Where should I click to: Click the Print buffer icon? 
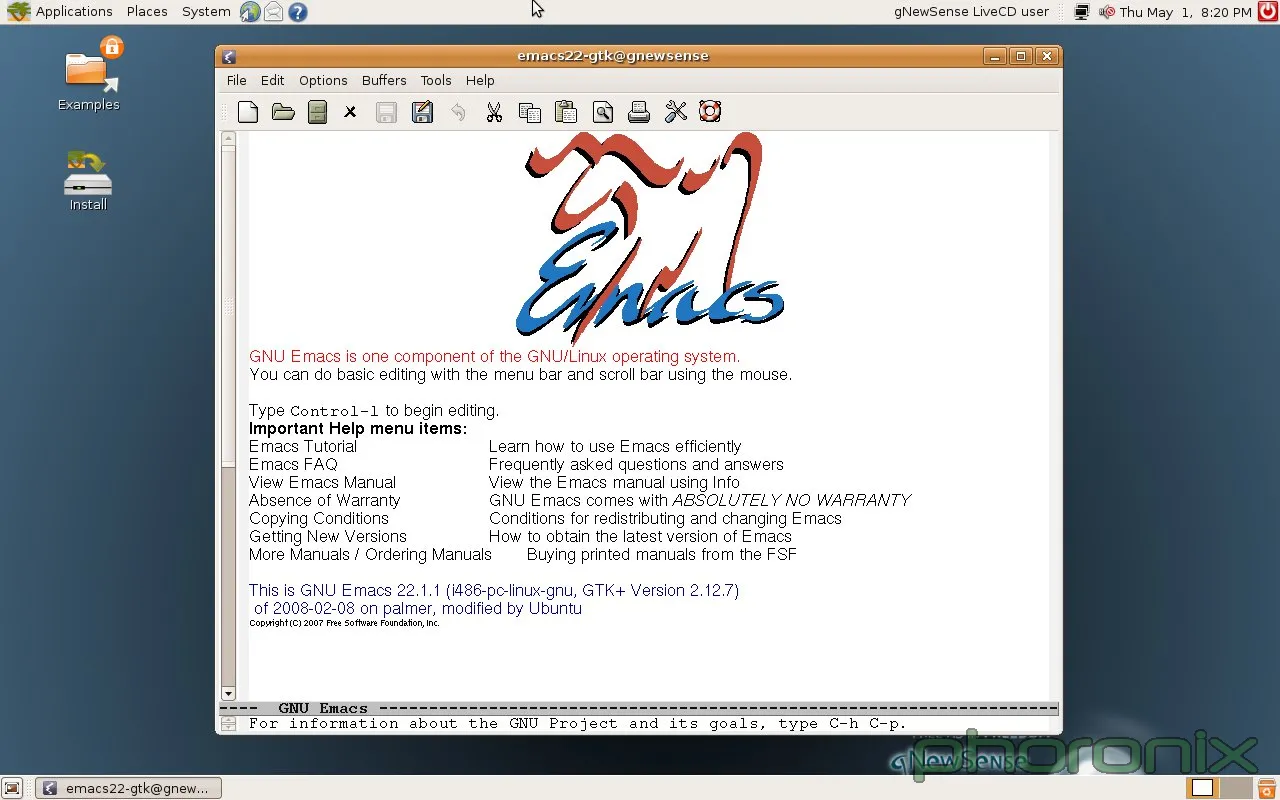pos(639,112)
